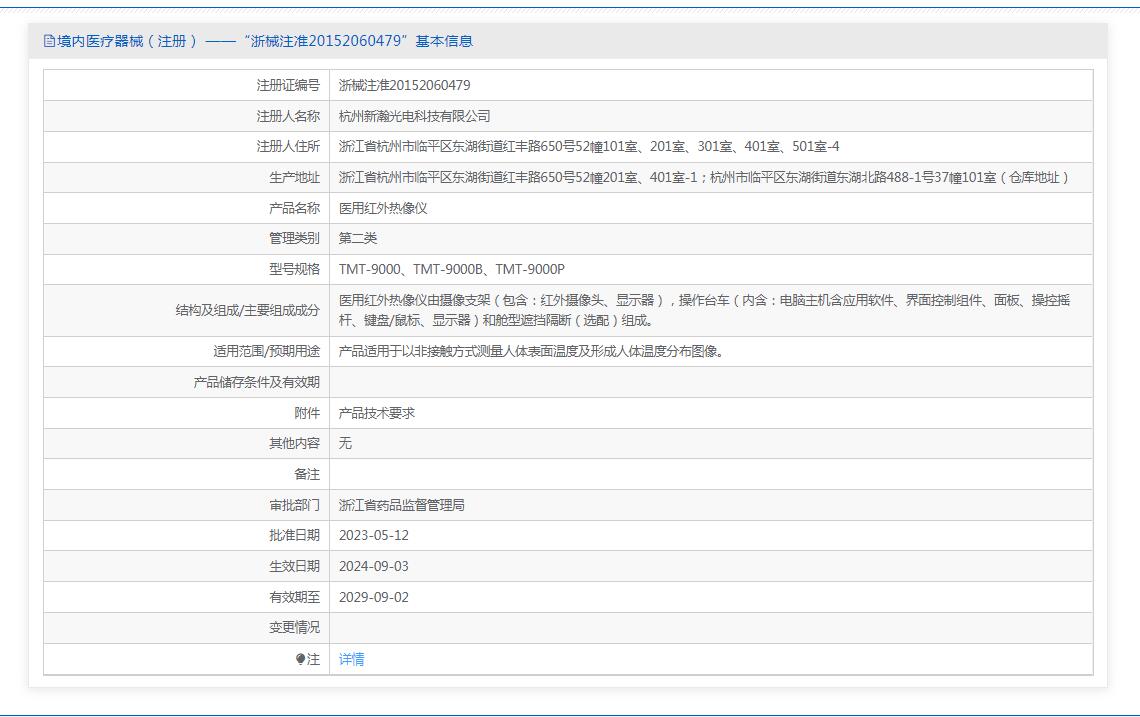Click the structure and composition description text

(x=704, y=310)
